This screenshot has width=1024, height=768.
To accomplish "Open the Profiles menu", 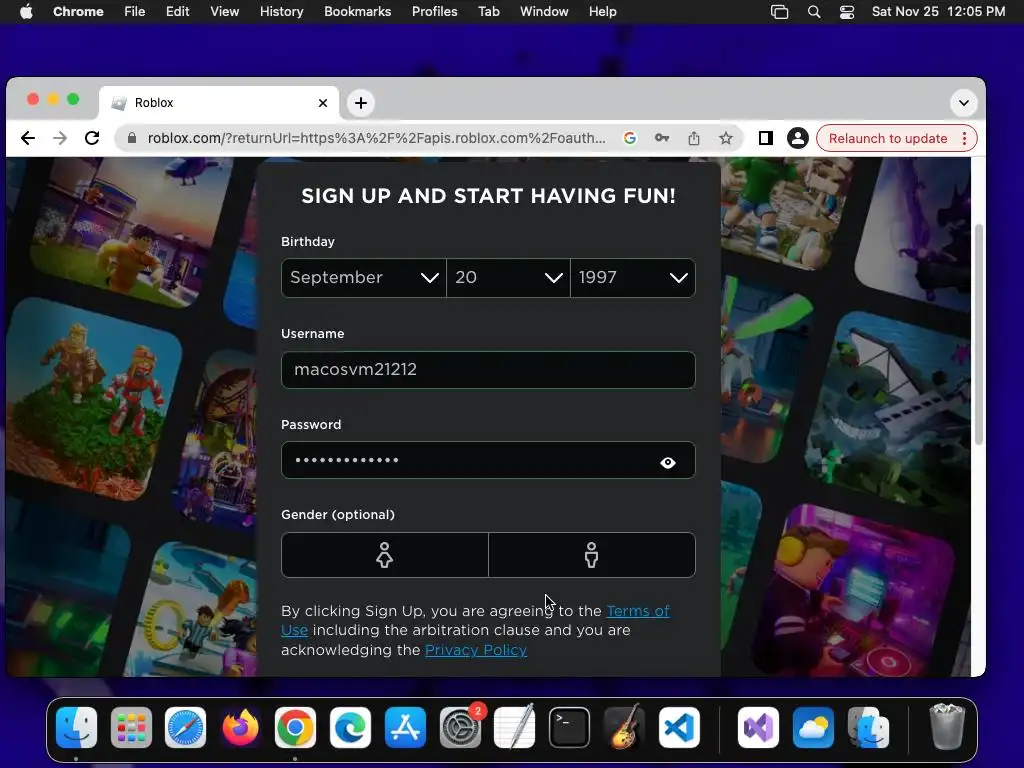I will click(x=434, y=11).
